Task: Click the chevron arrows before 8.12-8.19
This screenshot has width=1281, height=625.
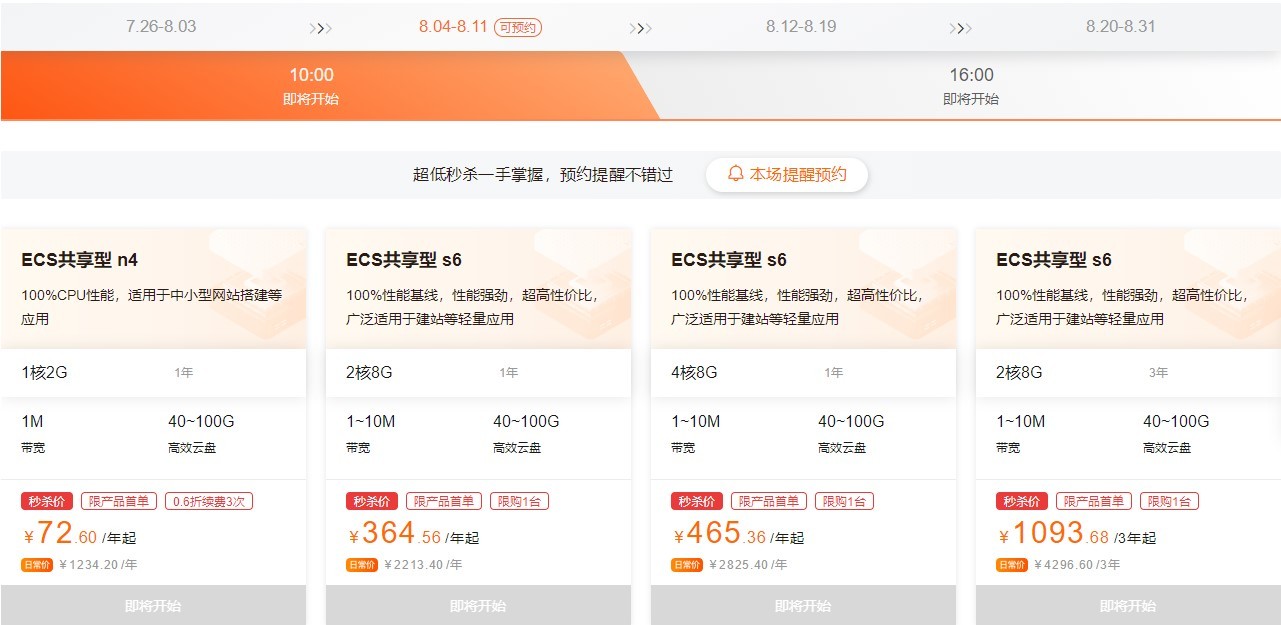Action: tap(640, 28)
